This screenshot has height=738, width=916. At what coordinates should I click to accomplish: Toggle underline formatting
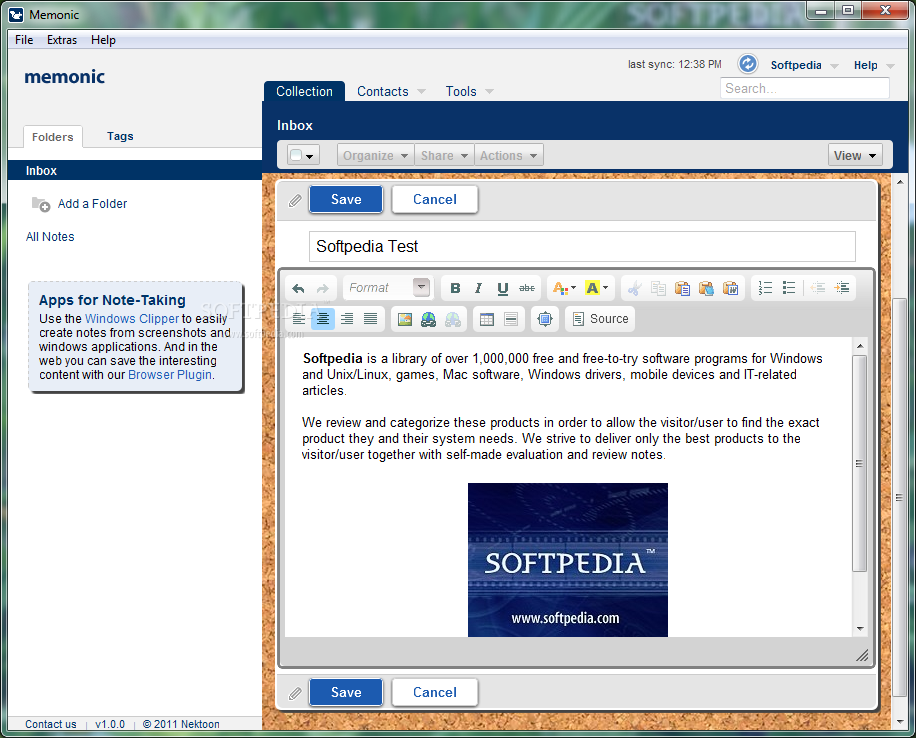[x=502, y=288]
